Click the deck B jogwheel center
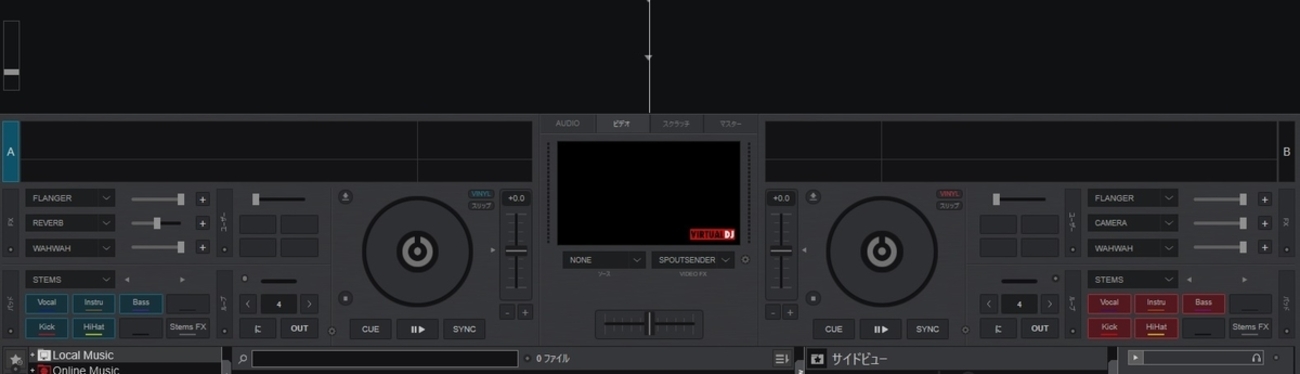This screenshot has height=374, width=1300. (x=881, y=251)
